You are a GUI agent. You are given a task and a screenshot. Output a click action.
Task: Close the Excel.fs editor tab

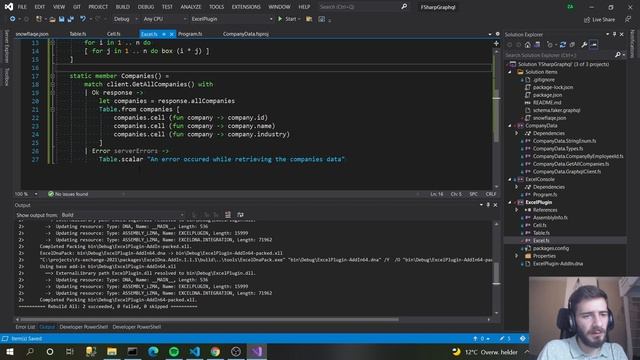[x=171, y=34]
